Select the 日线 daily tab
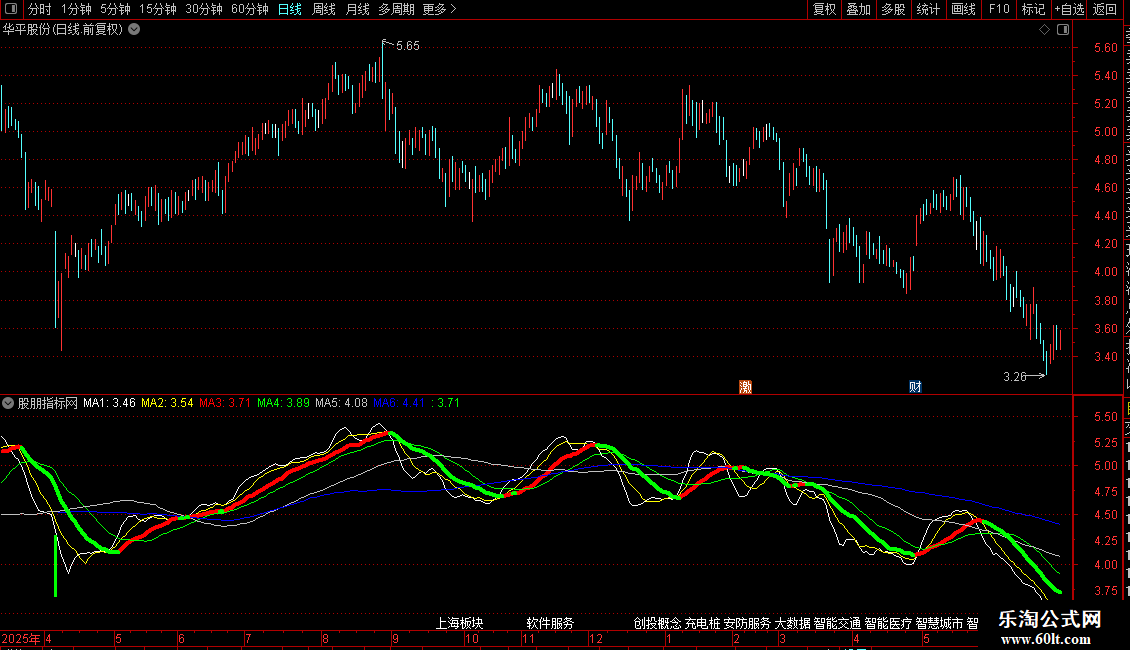 290,9
